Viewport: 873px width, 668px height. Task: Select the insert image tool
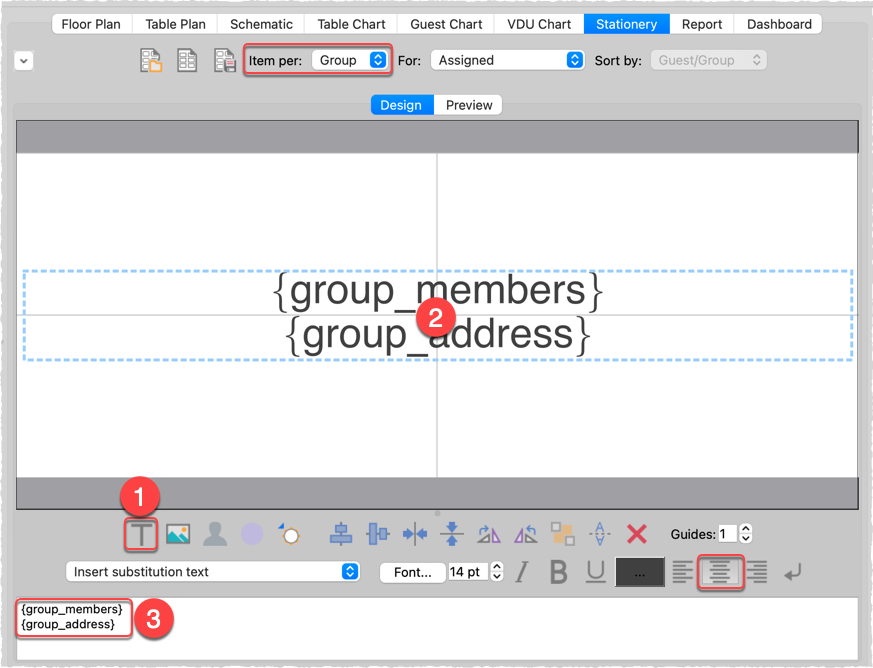pos(177,533)
